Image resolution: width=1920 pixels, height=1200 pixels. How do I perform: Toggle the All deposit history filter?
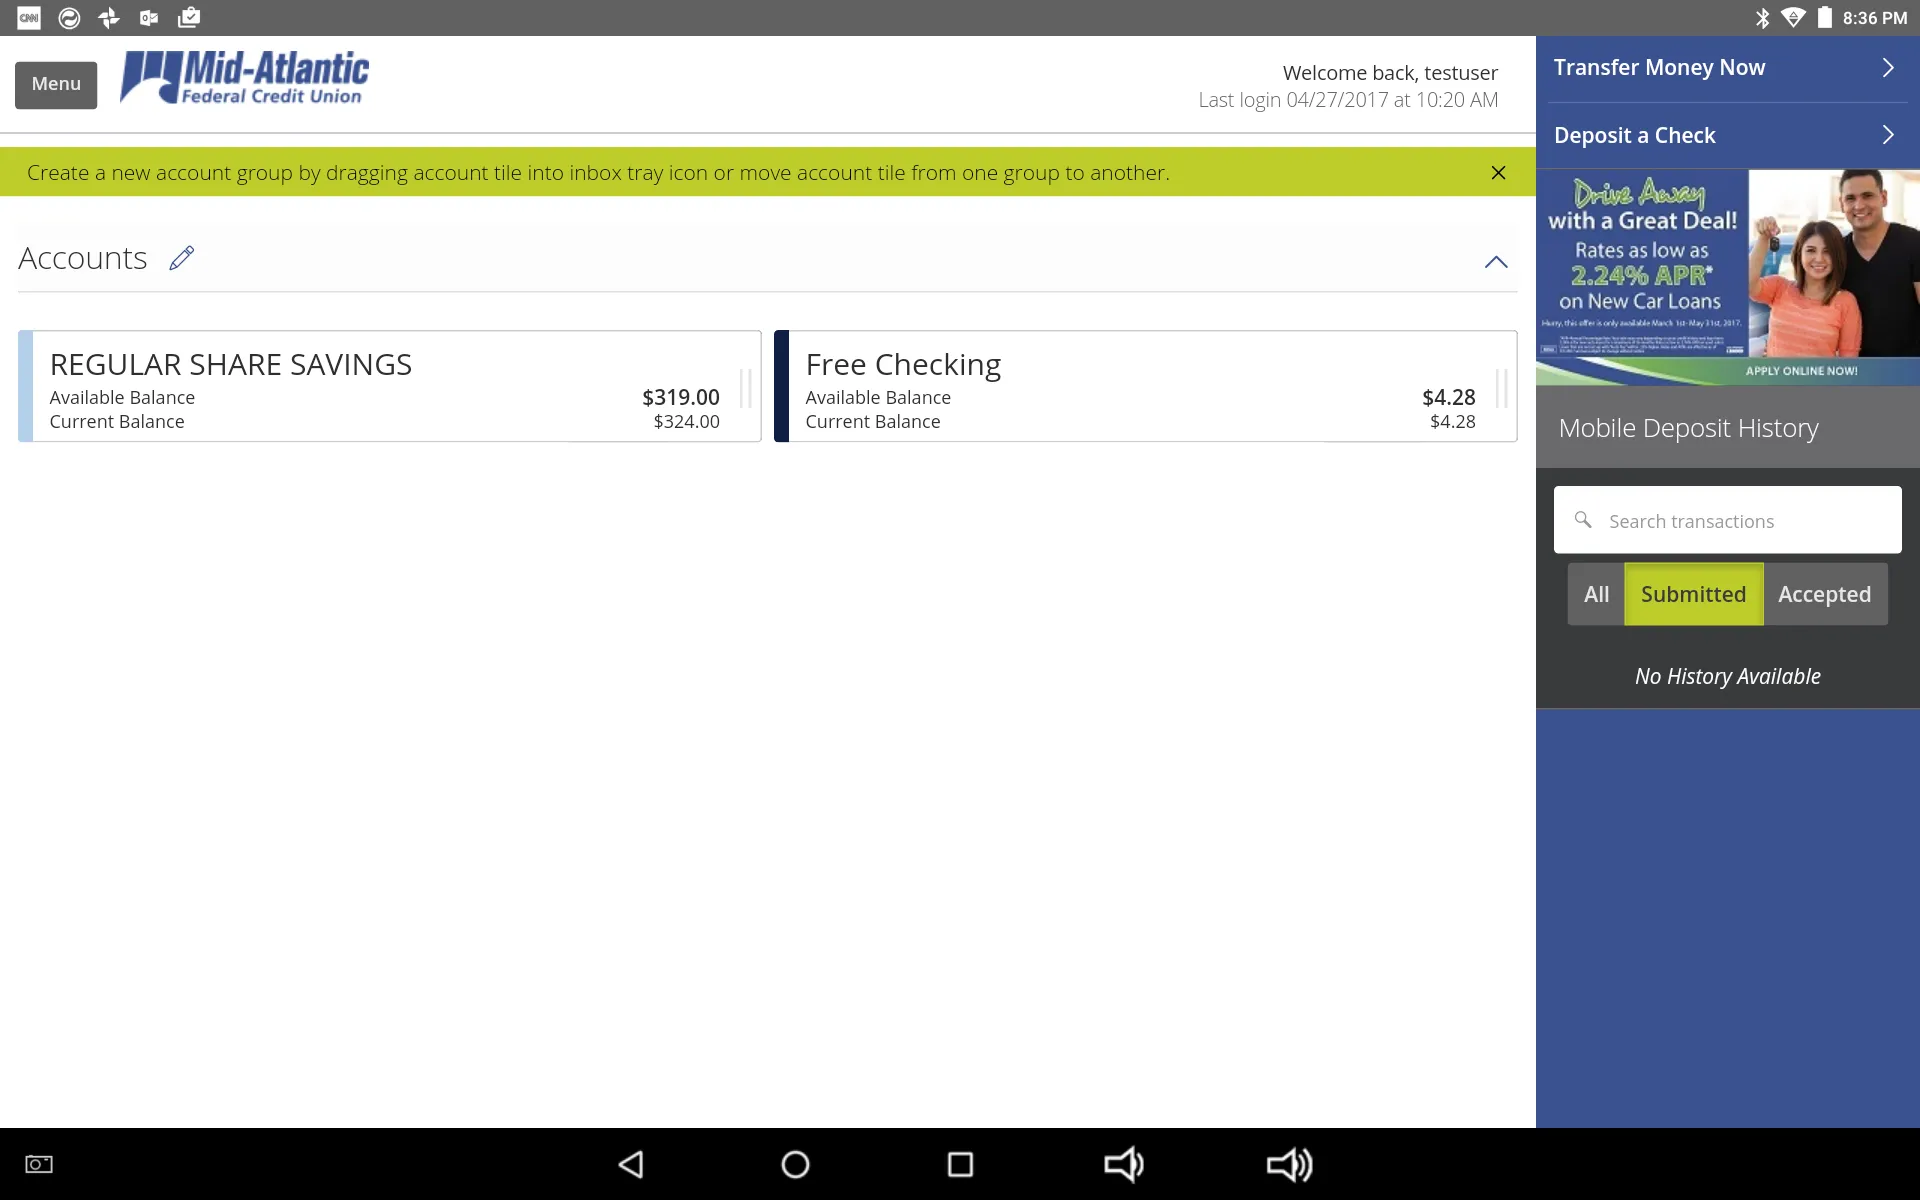click(x=1597, y=594)
